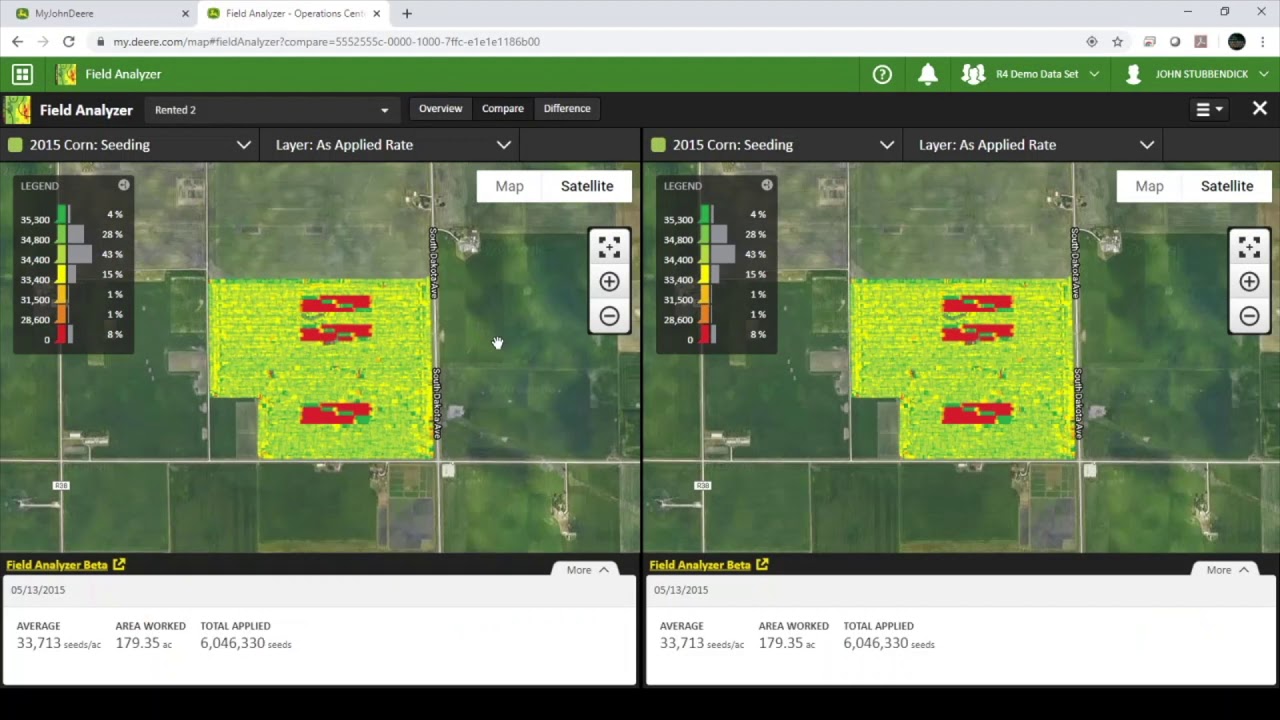Open the browser three-dot menu
Viewport: 1280px width, 720px height.
click(x=1264, y=42)
